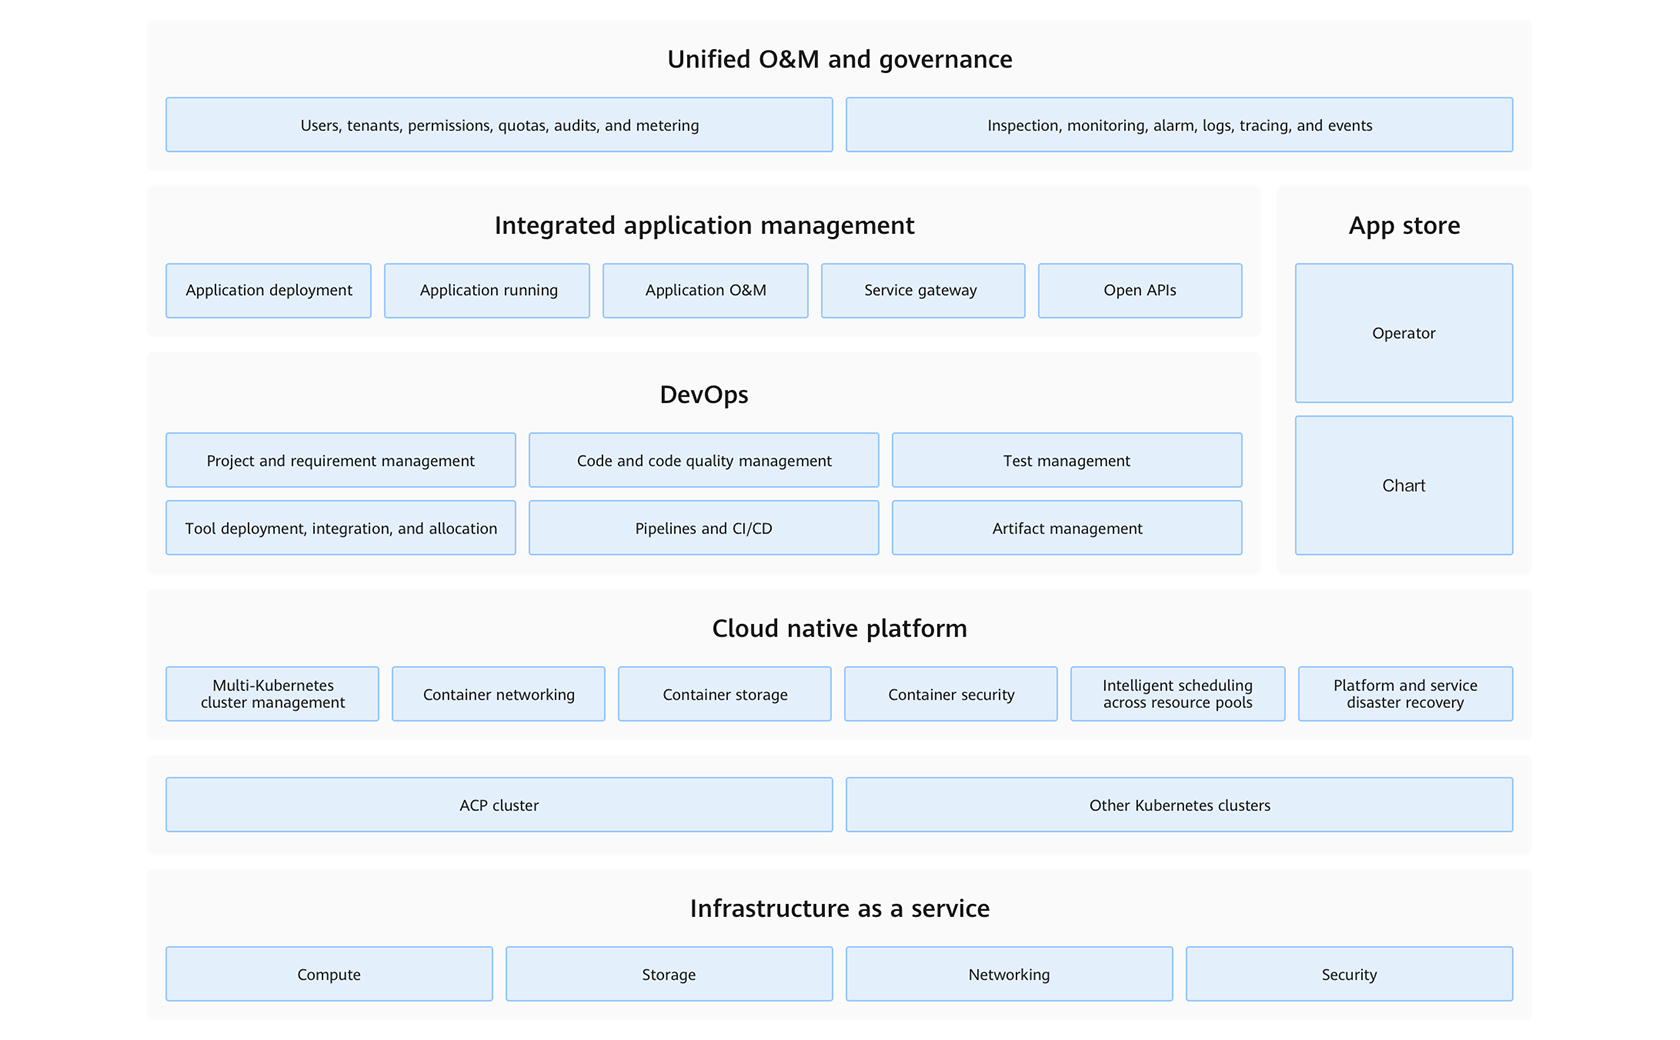
Task: Click the Container networking box
Action: pyautogui.click(x=498, y=694)
